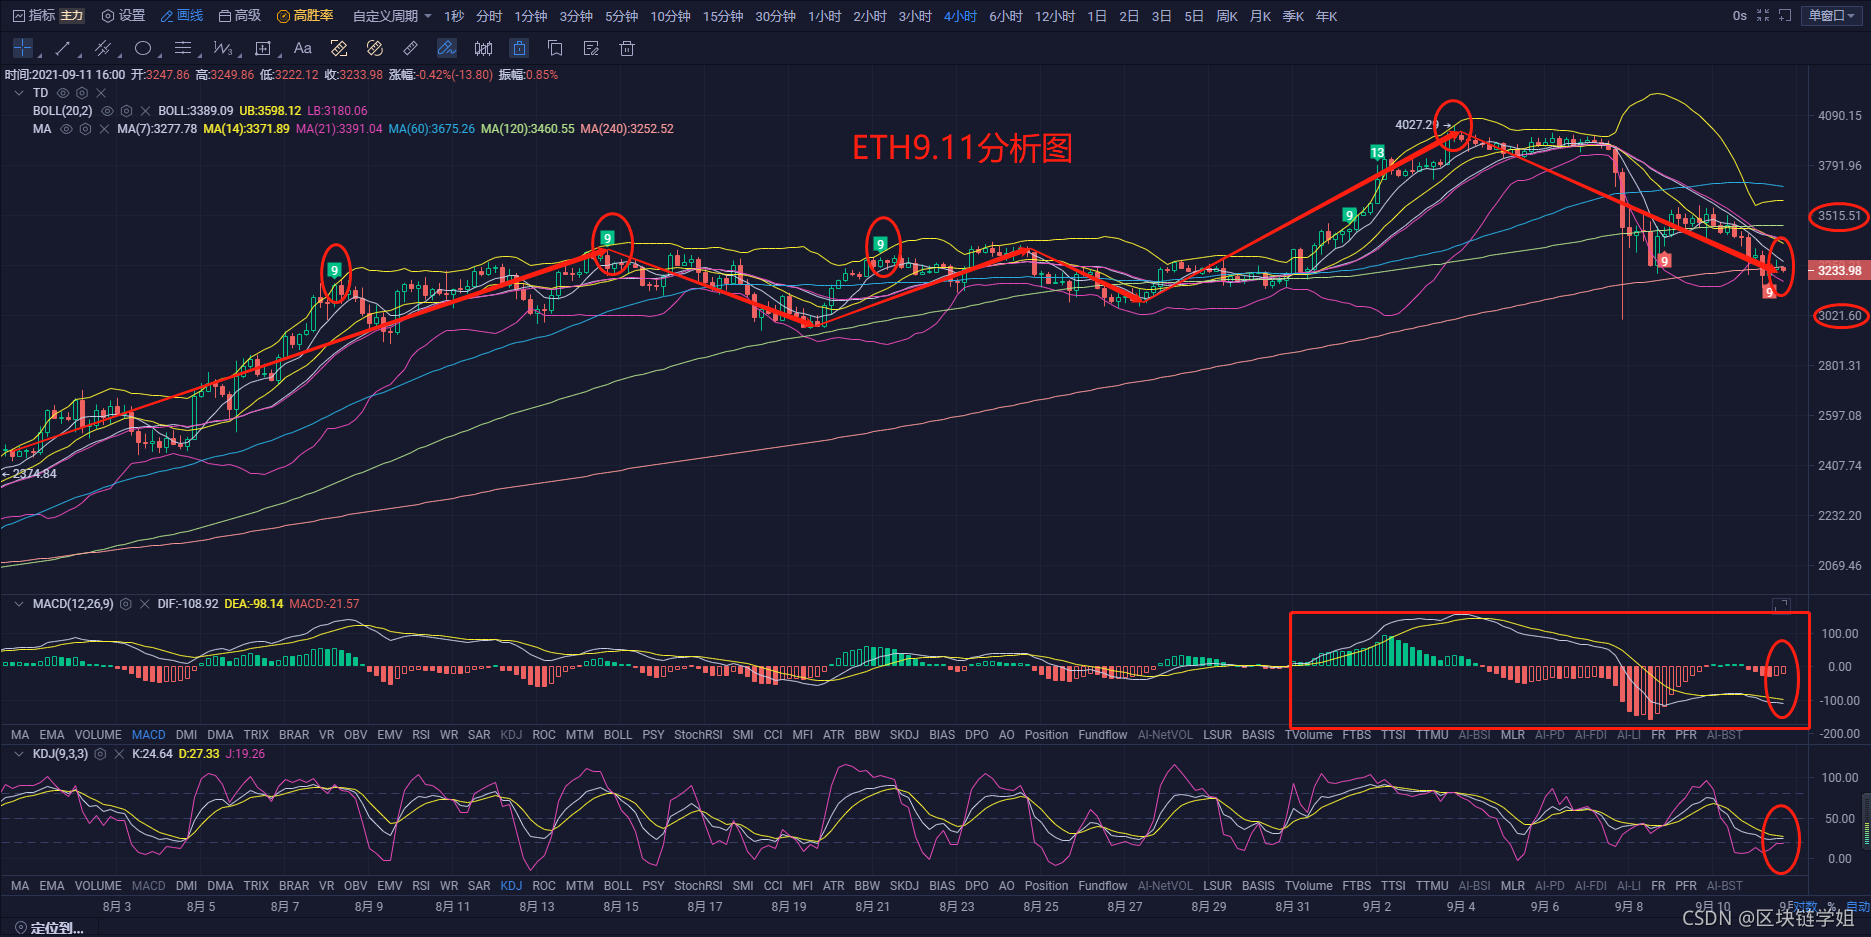Delete drawings with the trash icon

coord(627,48)
